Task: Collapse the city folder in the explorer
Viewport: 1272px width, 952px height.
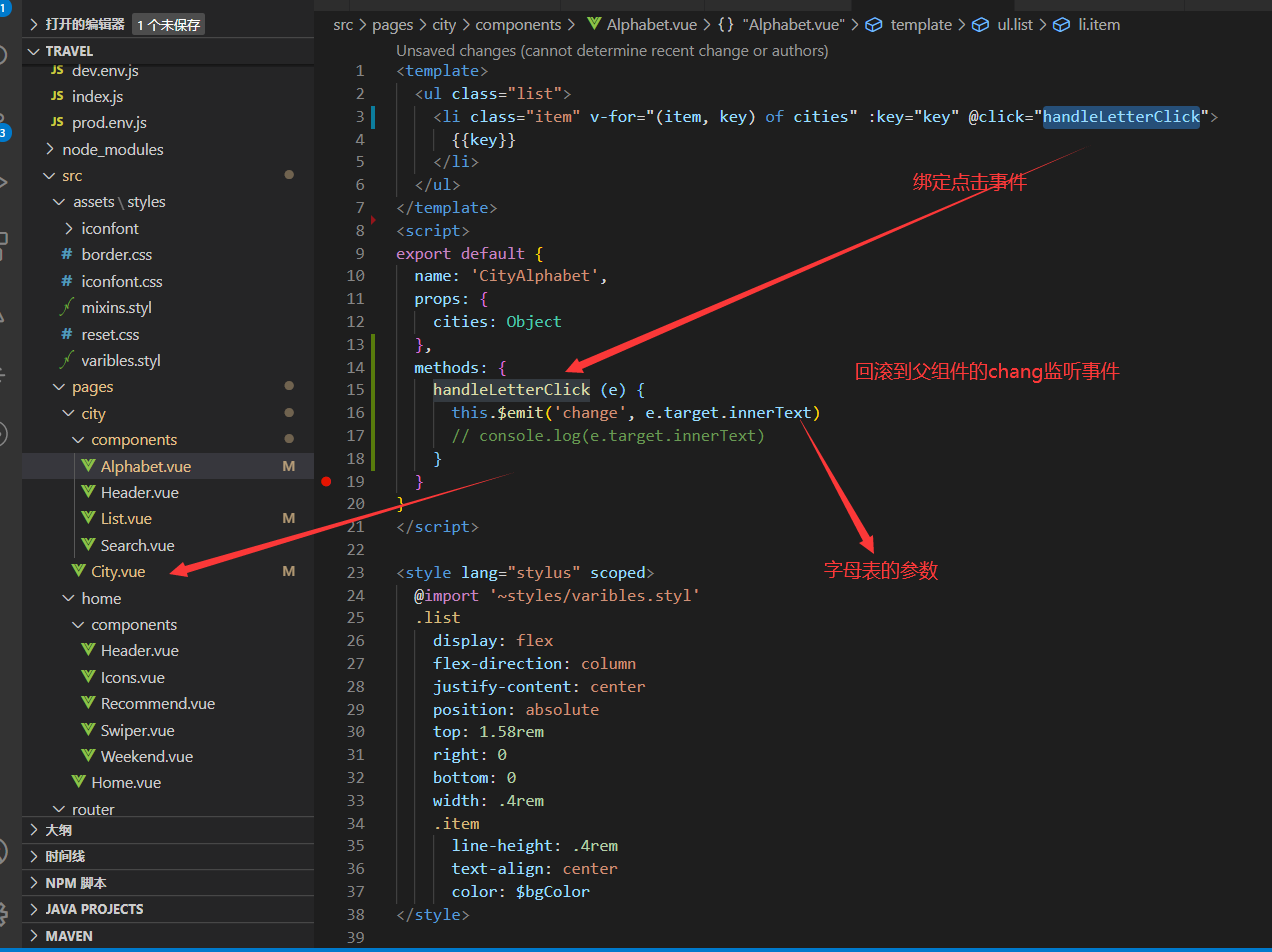Action: [69, 414]
